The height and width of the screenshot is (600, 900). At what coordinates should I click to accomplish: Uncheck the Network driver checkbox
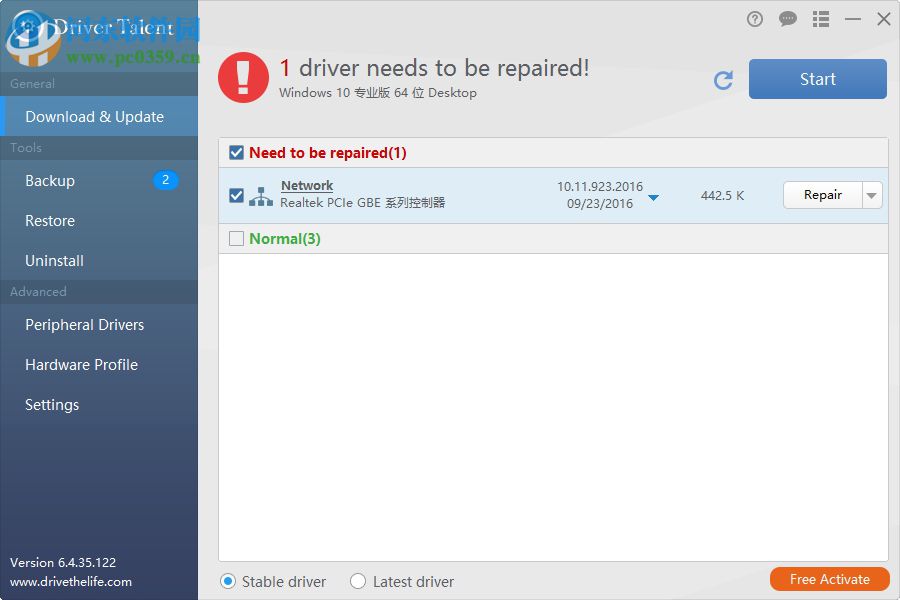236,195
